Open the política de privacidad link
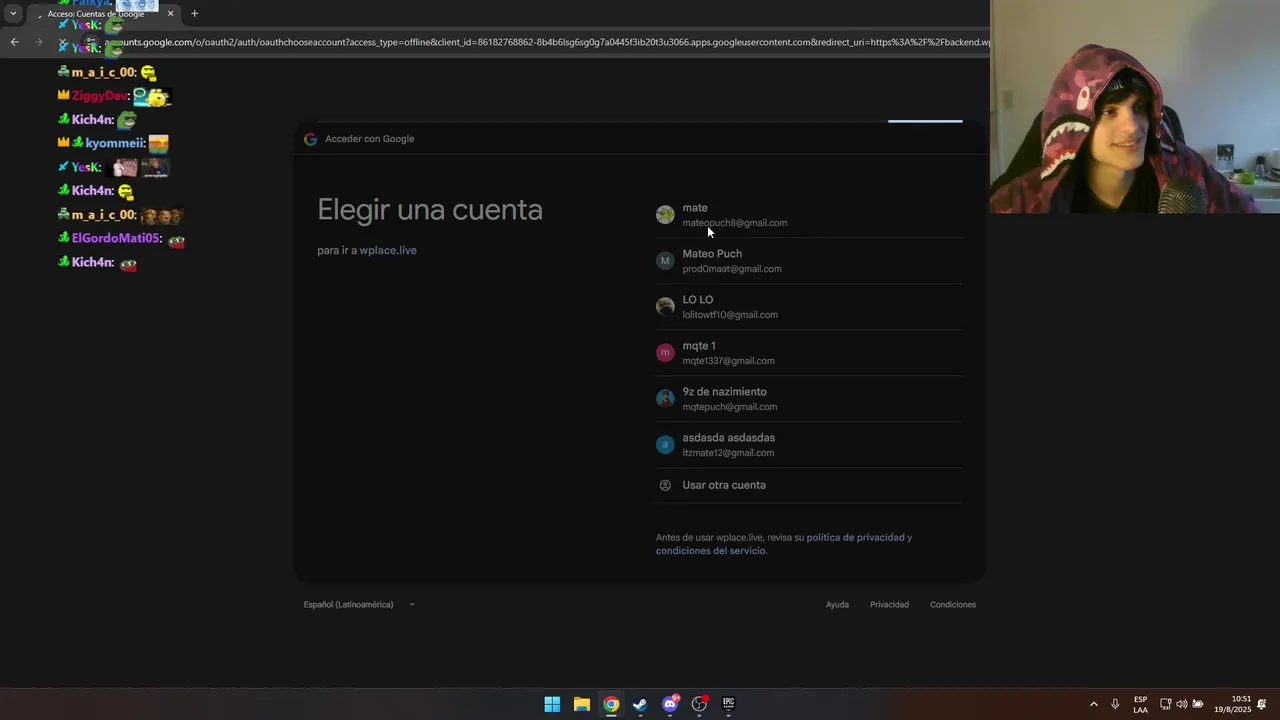 click(x=855, y=537)
